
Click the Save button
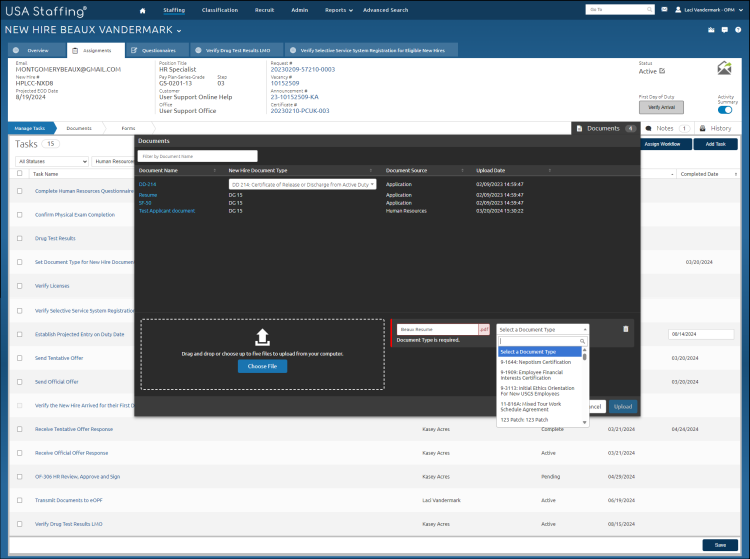[x=720, y=545]
